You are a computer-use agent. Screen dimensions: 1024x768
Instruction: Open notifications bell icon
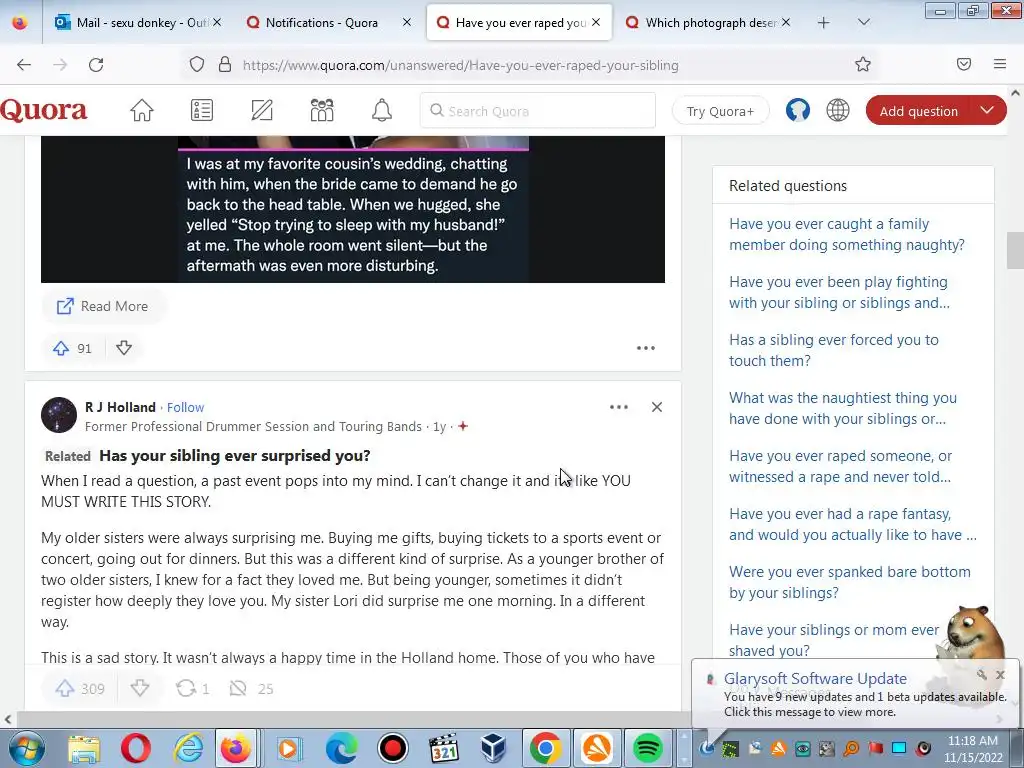coord(382,110)
